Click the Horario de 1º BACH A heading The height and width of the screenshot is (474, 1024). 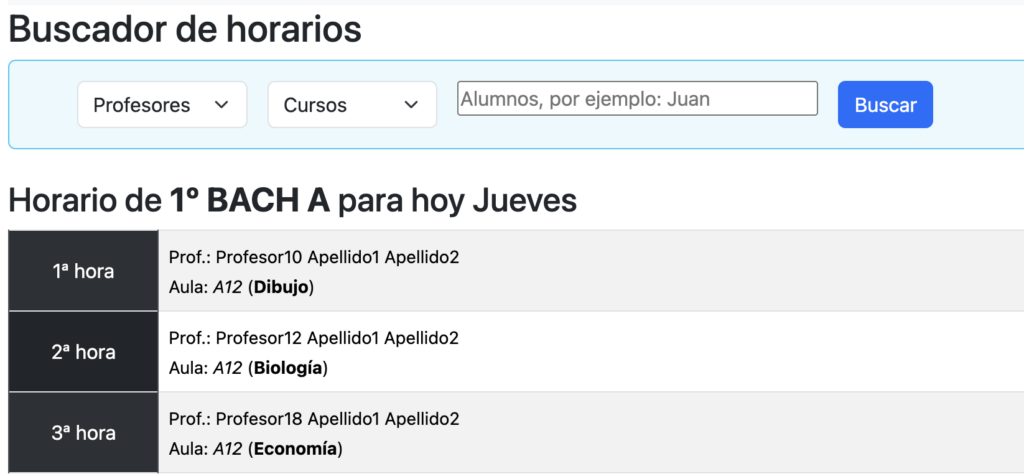293,200
